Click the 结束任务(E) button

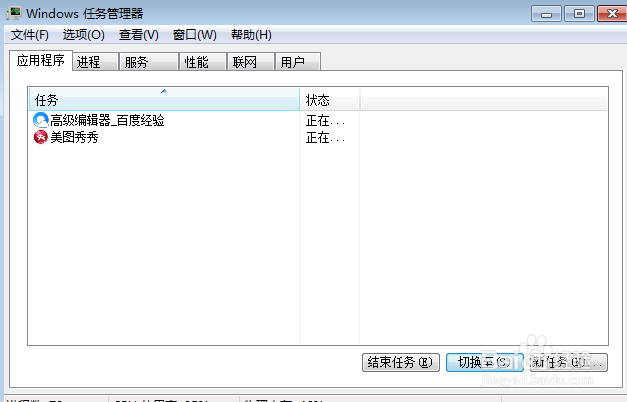click(401, 362)
